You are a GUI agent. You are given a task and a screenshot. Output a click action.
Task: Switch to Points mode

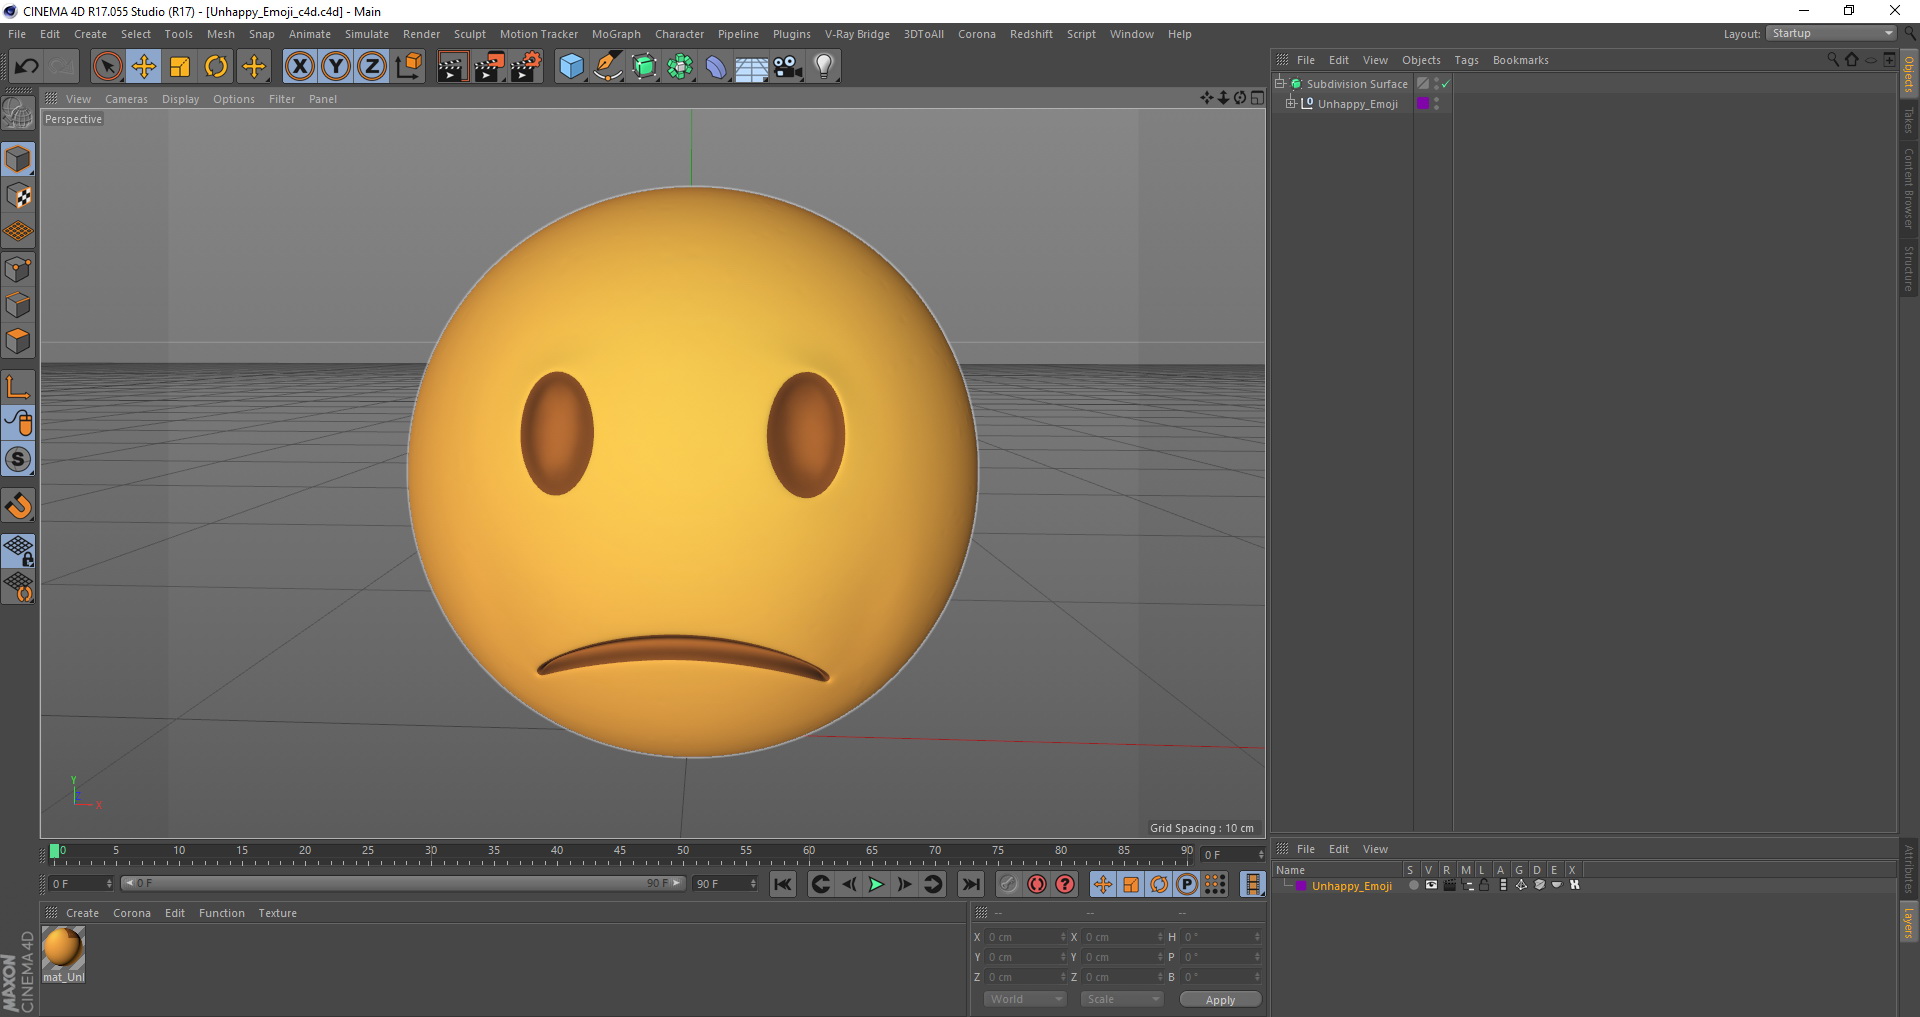(18, 269)
